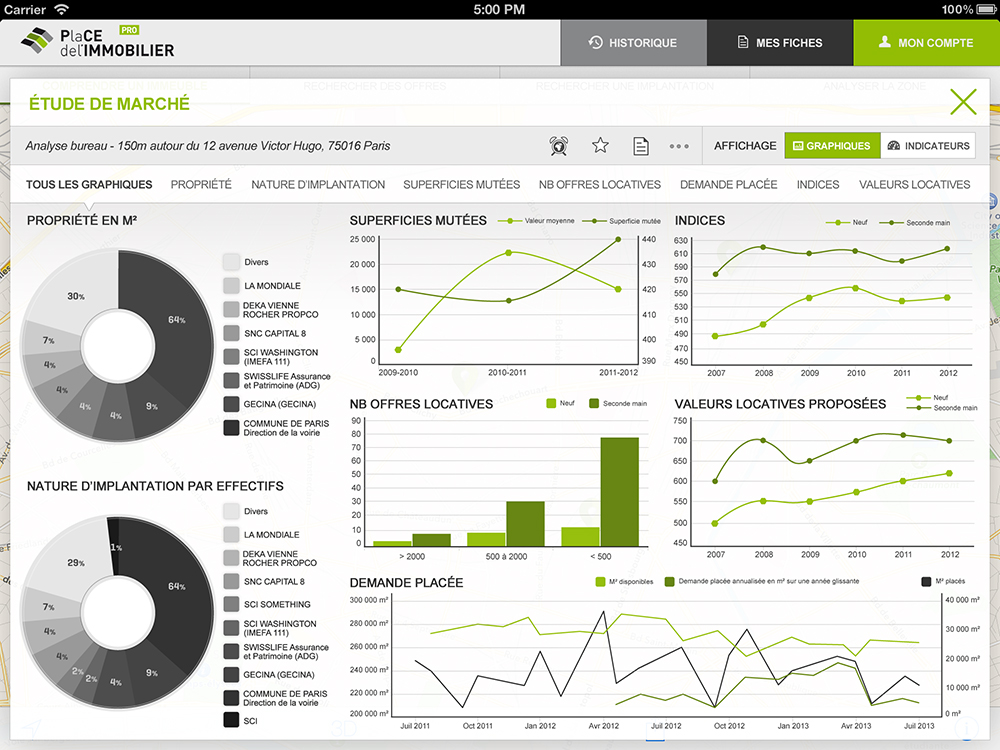Show the Superficies mutées tab

tap(461, 185)
